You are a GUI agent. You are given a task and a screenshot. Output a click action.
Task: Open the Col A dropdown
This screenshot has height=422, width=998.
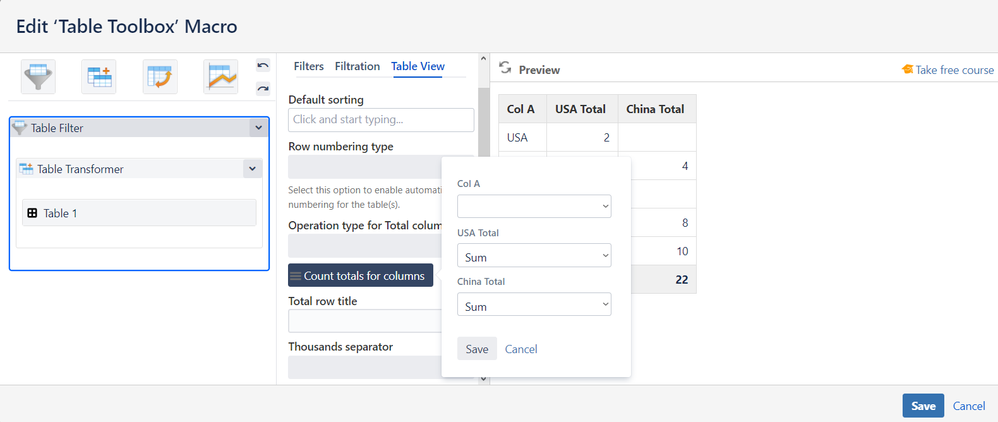tap(534, 206)
